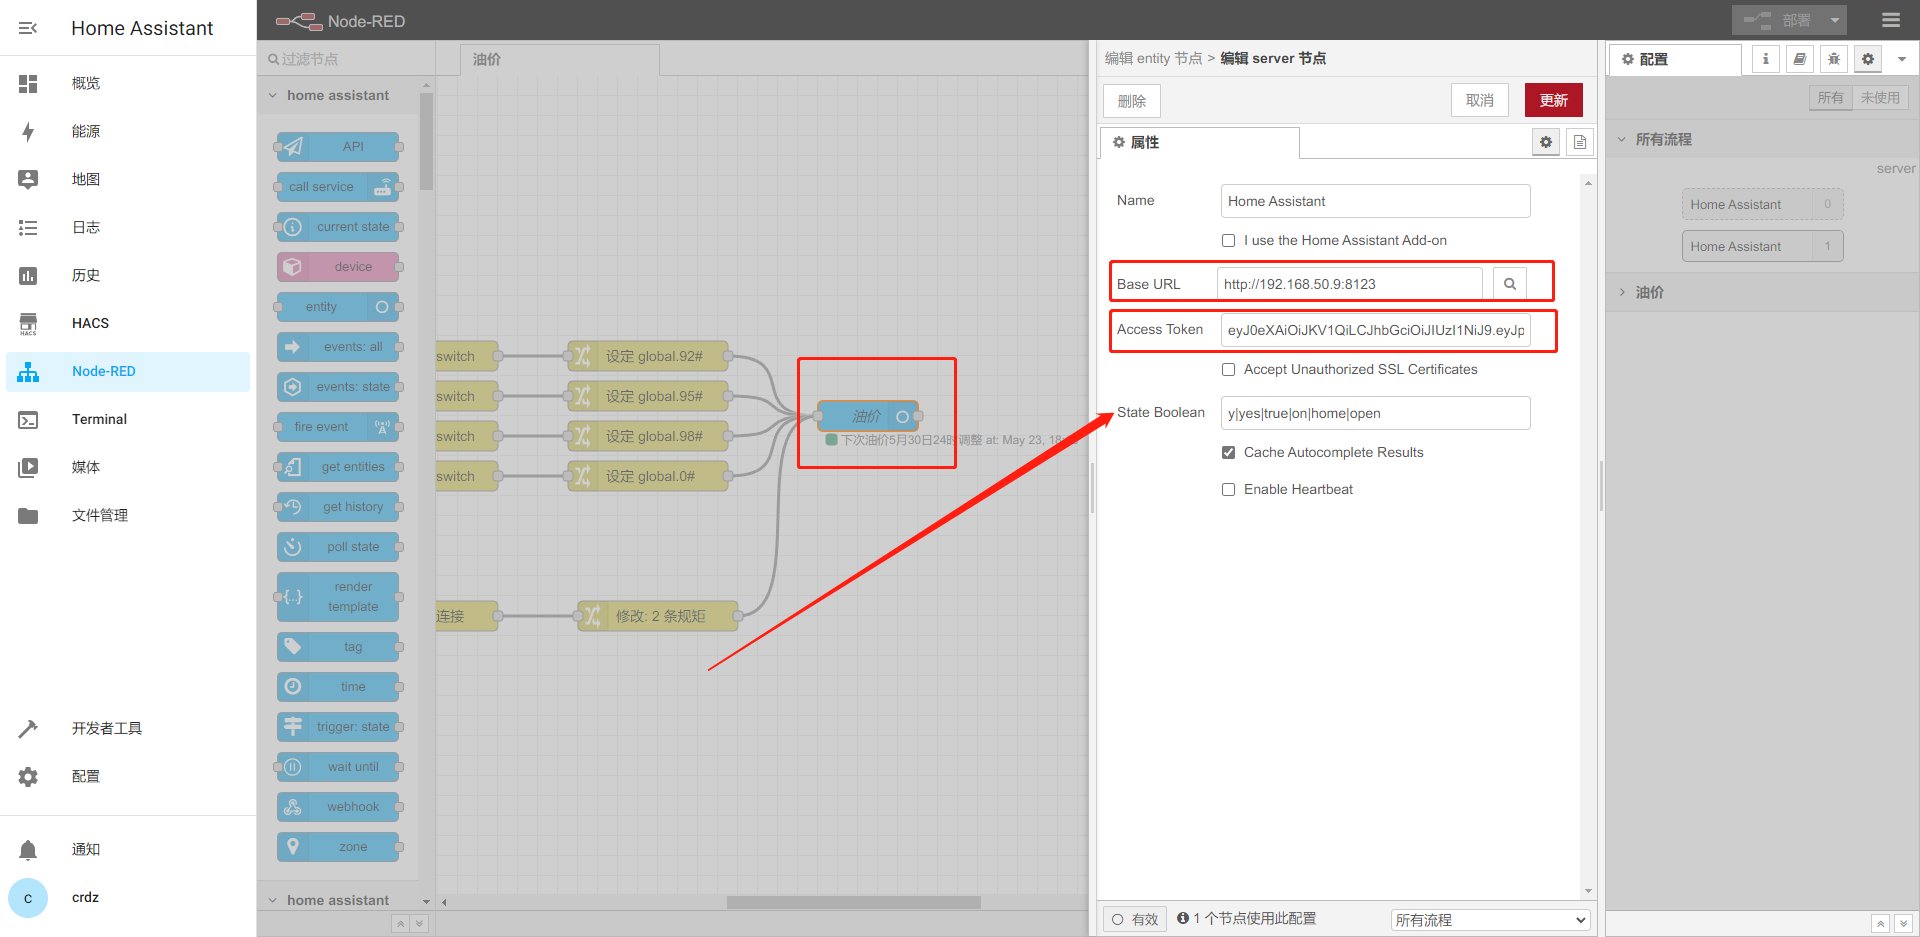1920x937 pixels.
Task: Collapse the Home Assistant sidebar menu icon
Action: coord(28,28)
